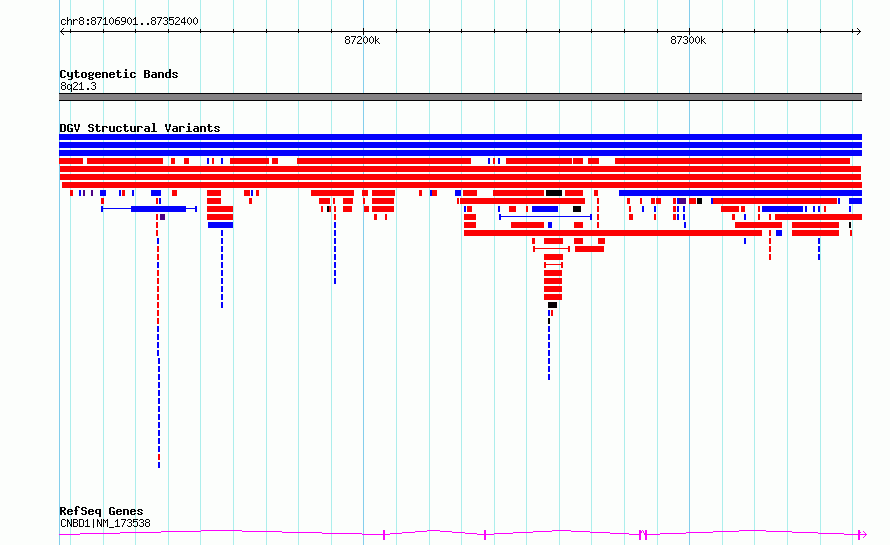Click the chr8:87106901..87352400 coordinate label
Viewport: 890px width, 545px height.
click(129, 22)
